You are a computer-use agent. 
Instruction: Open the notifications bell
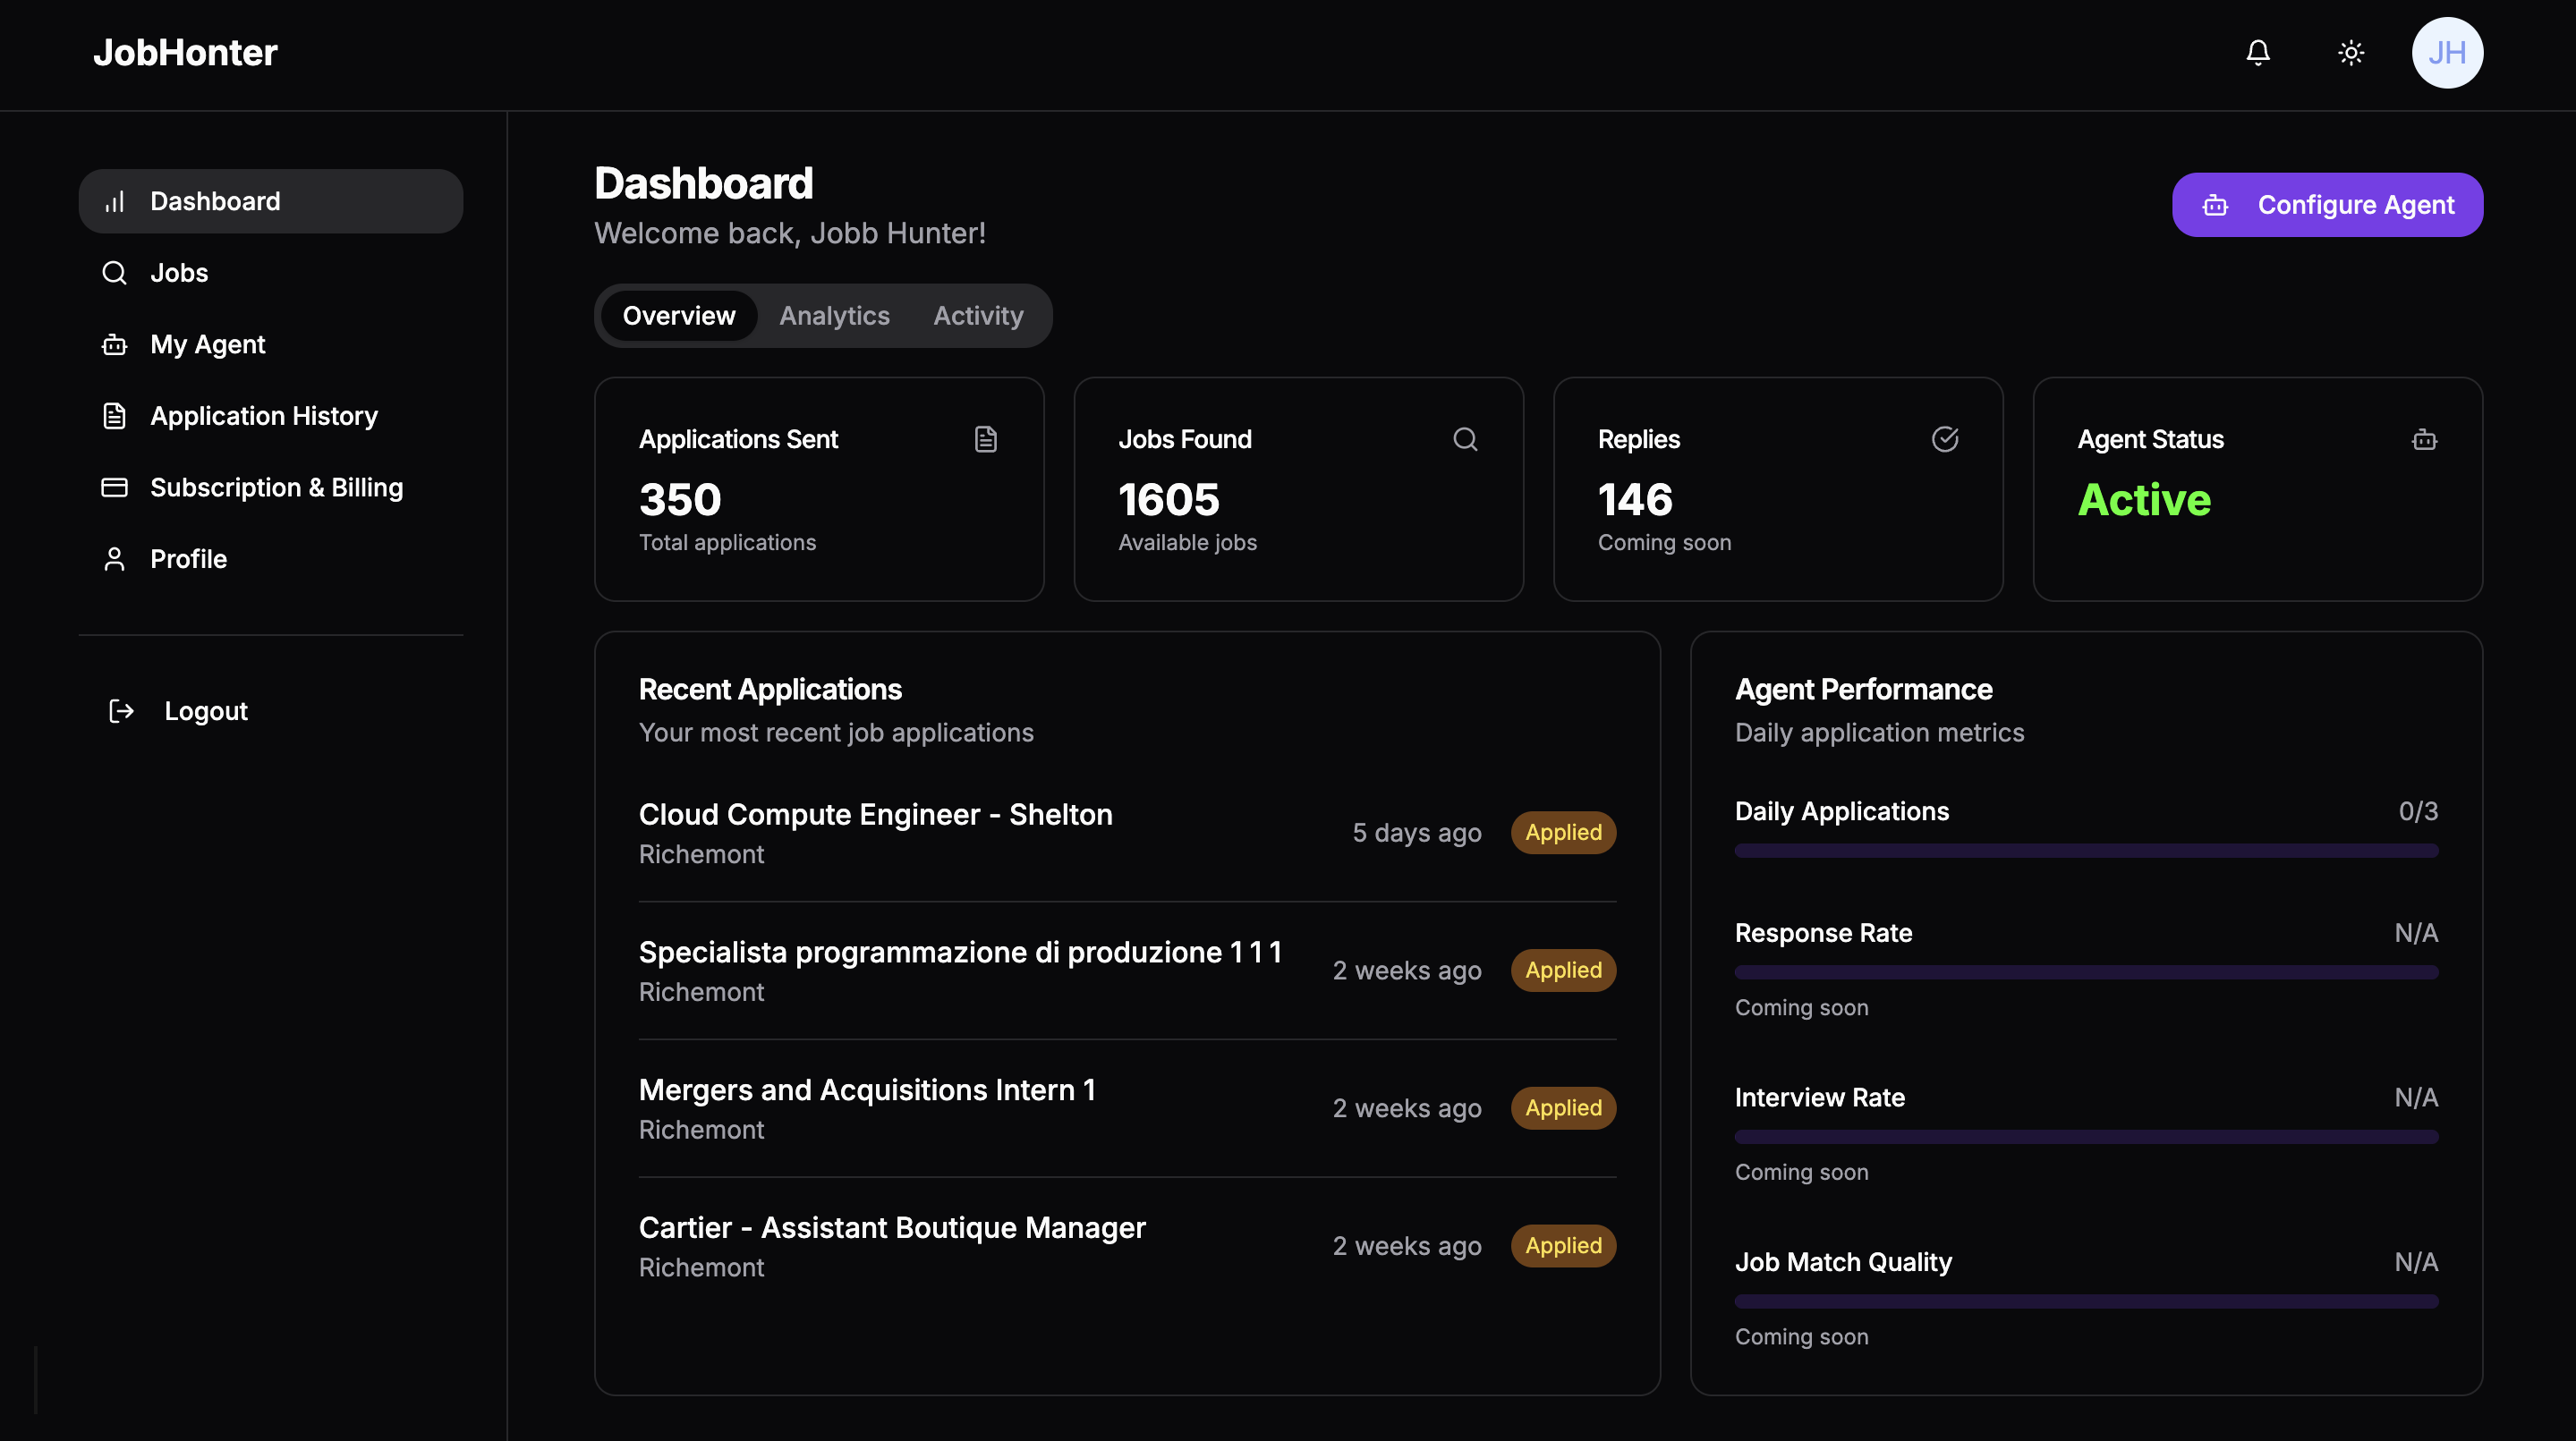tap(2258, 52)
